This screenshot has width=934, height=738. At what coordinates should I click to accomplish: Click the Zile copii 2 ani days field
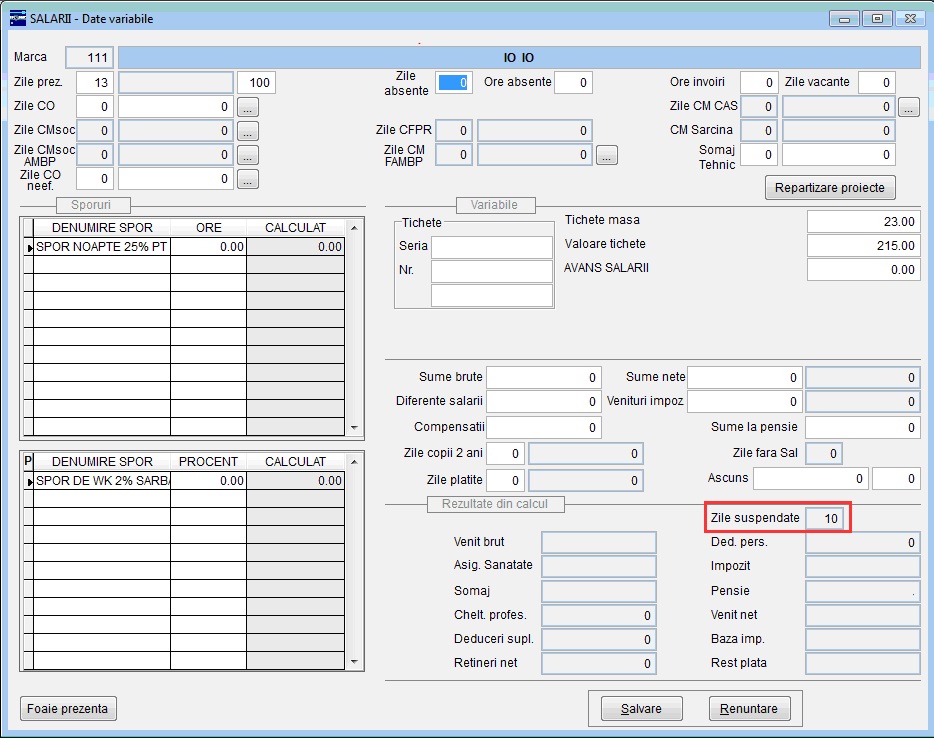[x=506, y=454]
